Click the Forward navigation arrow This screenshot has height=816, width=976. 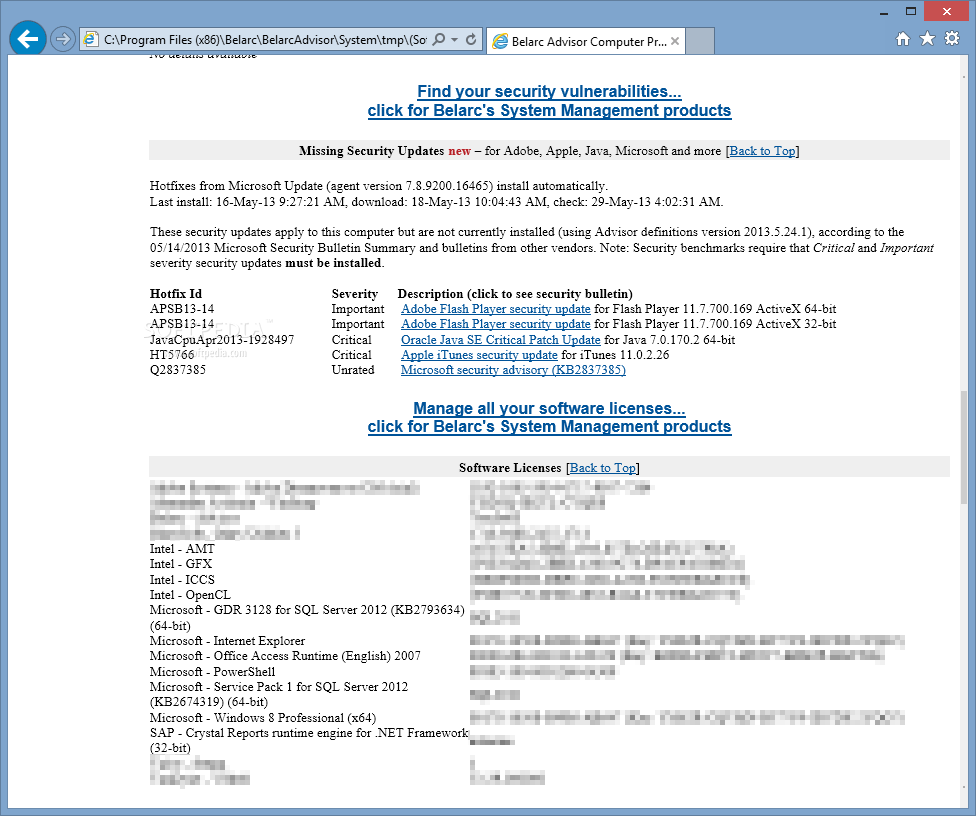click(x=62, y=40)
